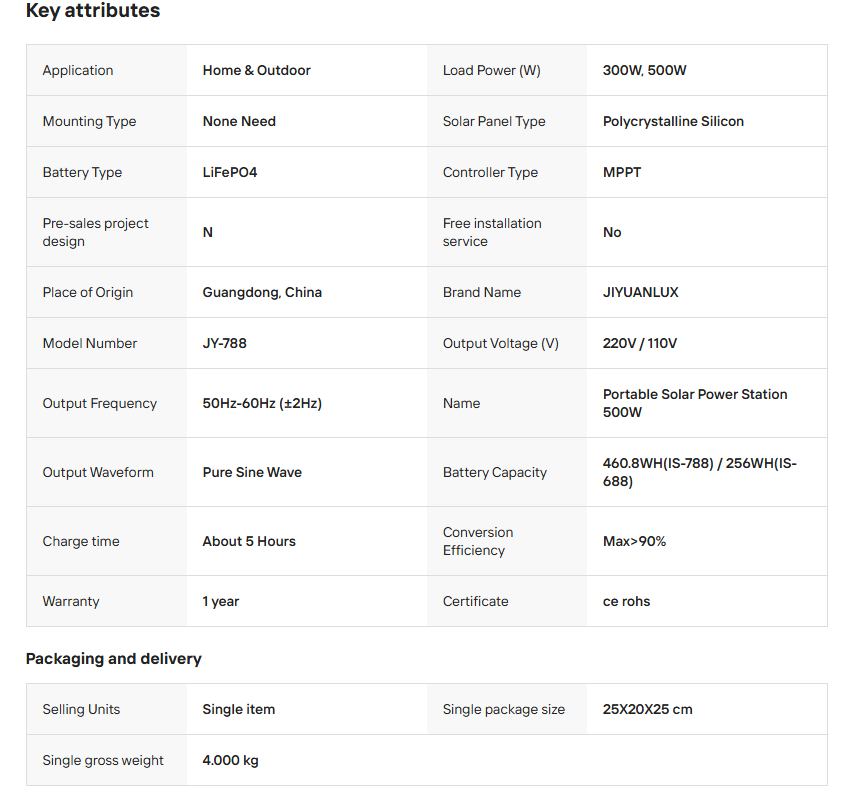Select the Home & Outdoor application value
This screenshot has height=802, width=843.
(x=256, y=70)
